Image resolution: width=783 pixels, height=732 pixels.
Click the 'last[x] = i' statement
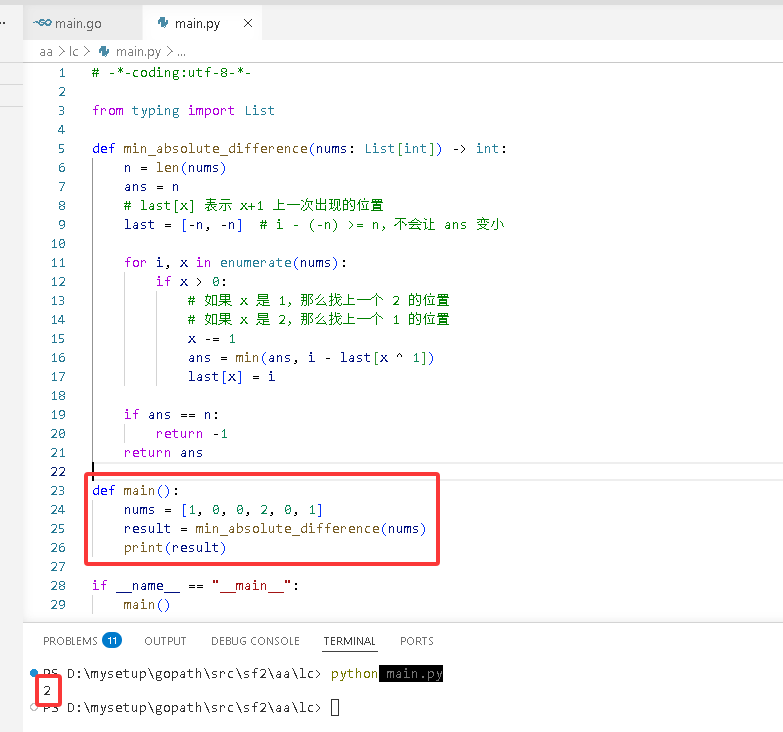[232, 376]
